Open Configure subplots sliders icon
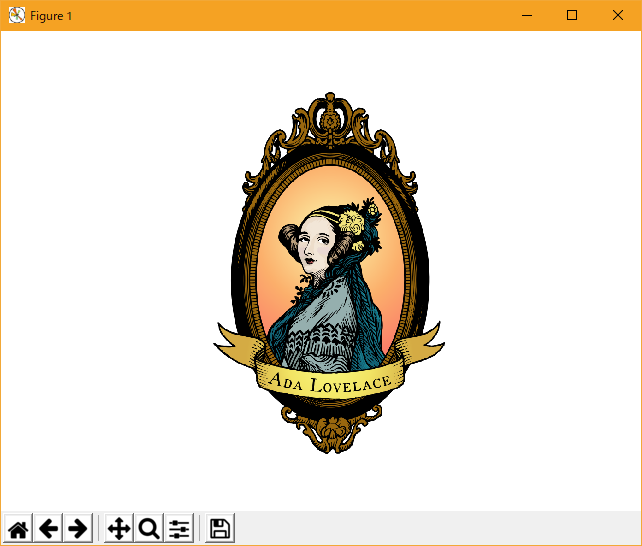This screenshot has width=642, height=546. [x=179, y=529]
